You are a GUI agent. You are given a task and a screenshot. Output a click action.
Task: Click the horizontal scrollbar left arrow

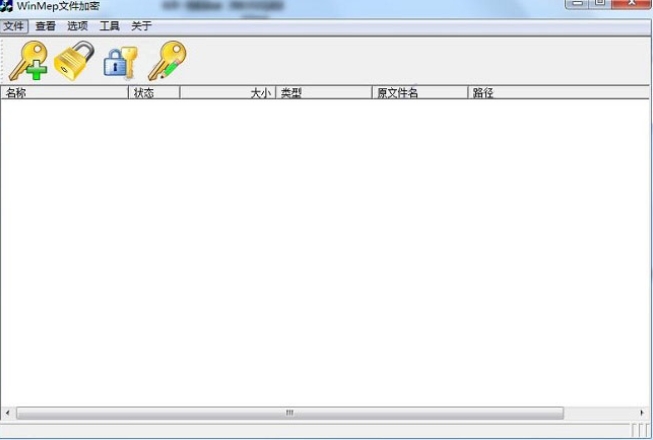coord(8,413)
